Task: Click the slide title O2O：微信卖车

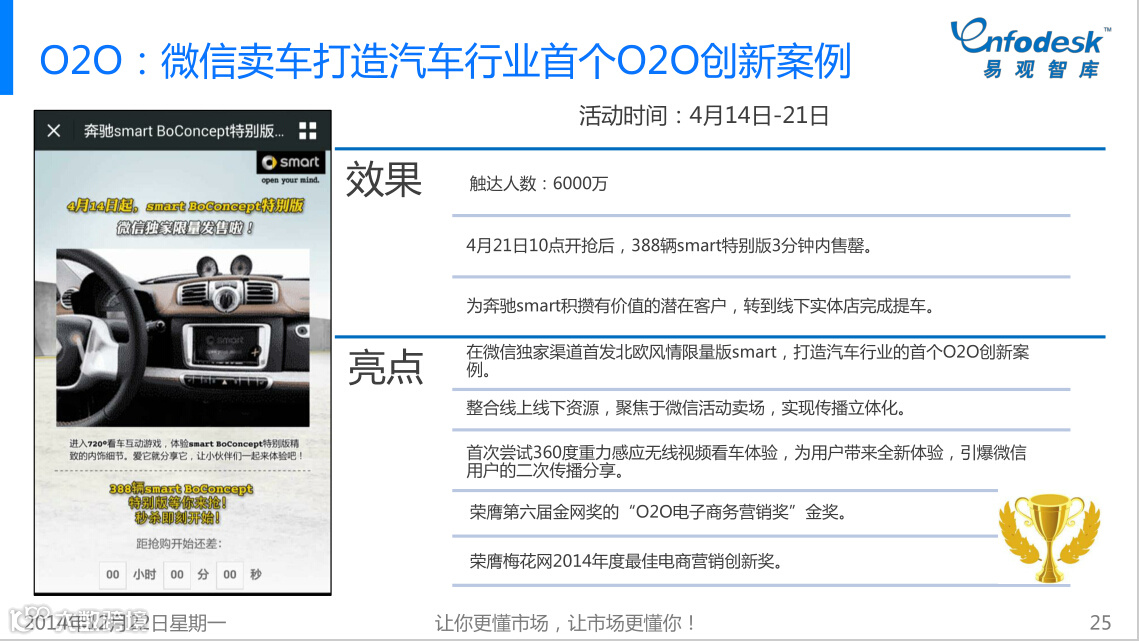Action: (x=445, y=60)
